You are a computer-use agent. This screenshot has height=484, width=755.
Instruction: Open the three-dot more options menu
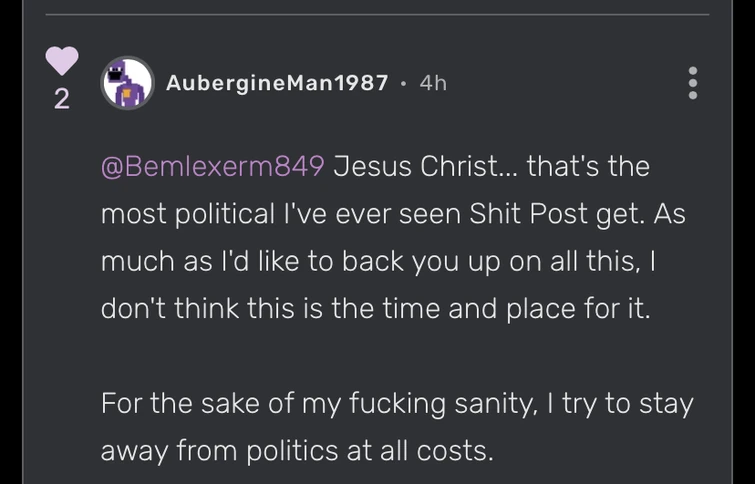tap(692, 83)
